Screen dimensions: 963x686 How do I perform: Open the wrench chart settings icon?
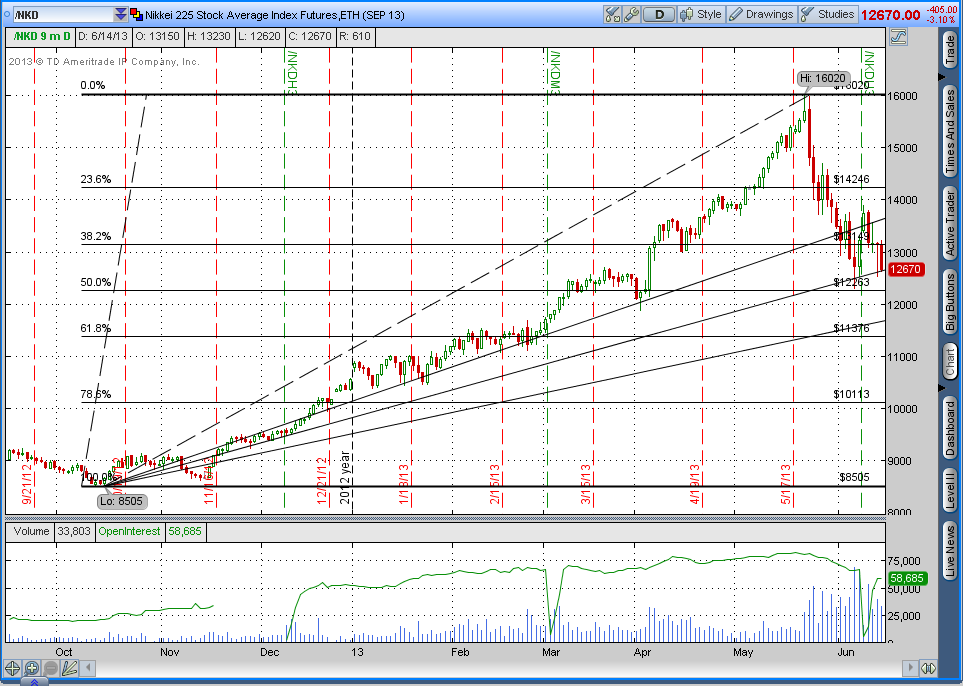pos(631,14)
